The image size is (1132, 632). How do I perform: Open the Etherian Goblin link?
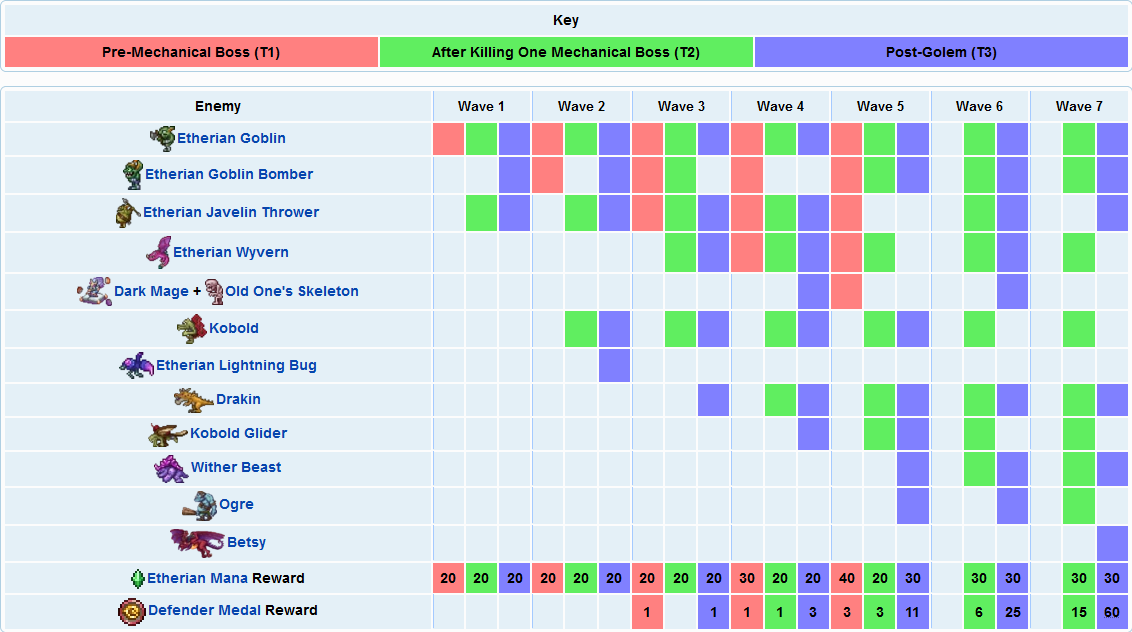[x=231, y=138]
